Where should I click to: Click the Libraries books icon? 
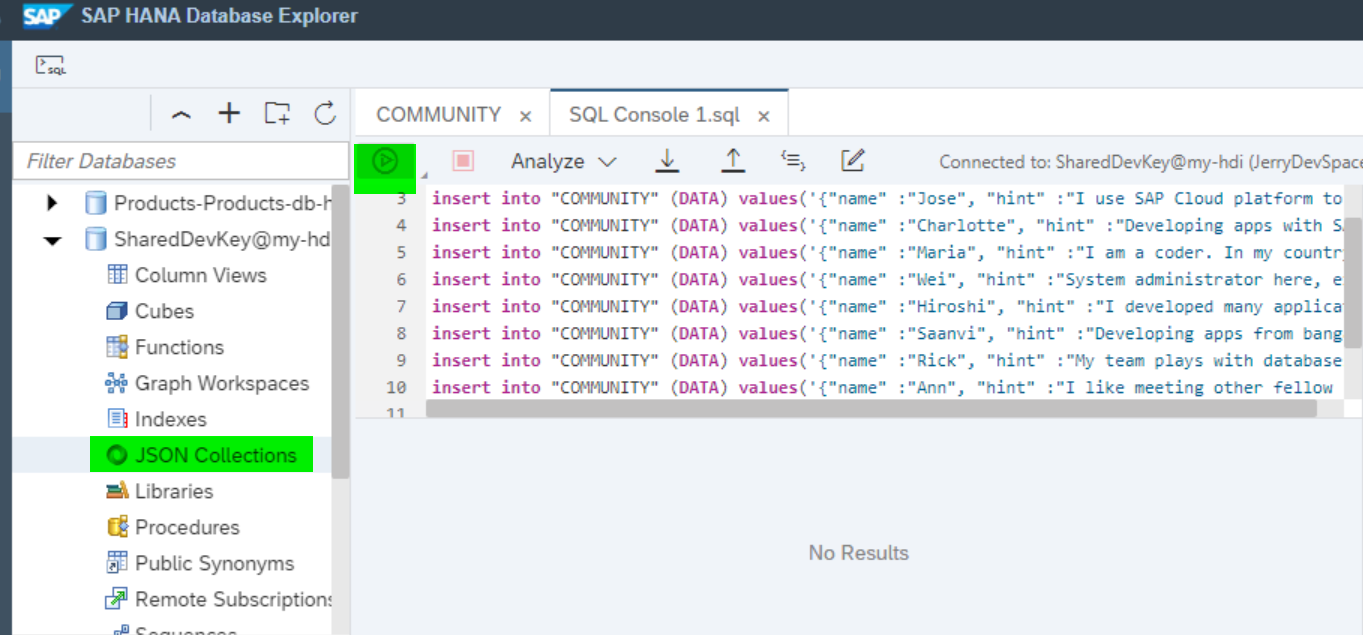pos(117,491)
